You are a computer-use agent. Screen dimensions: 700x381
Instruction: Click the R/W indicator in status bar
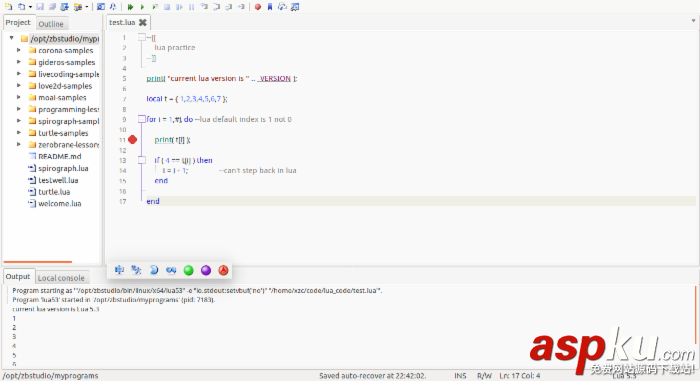(x=484, y=376)
